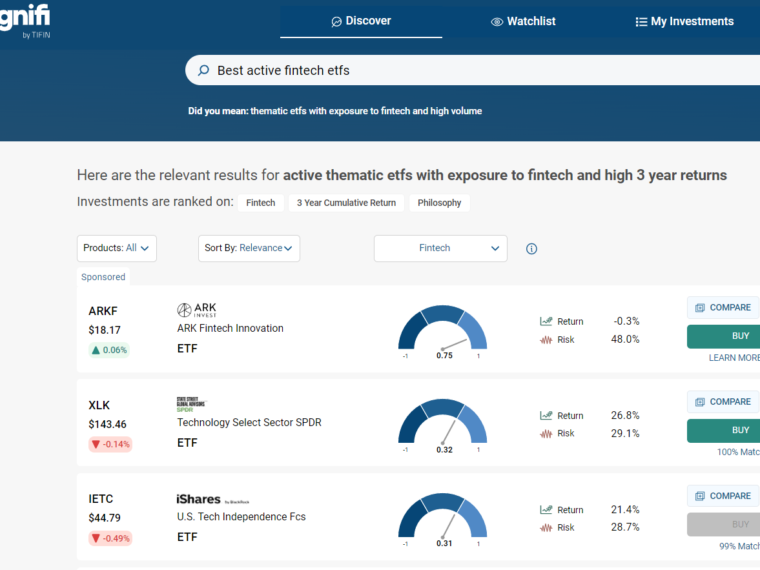Image resolution: width=760 pixels, height=570 pixels.
Task: Click the Sponsored label
Action: coord(103,277)
